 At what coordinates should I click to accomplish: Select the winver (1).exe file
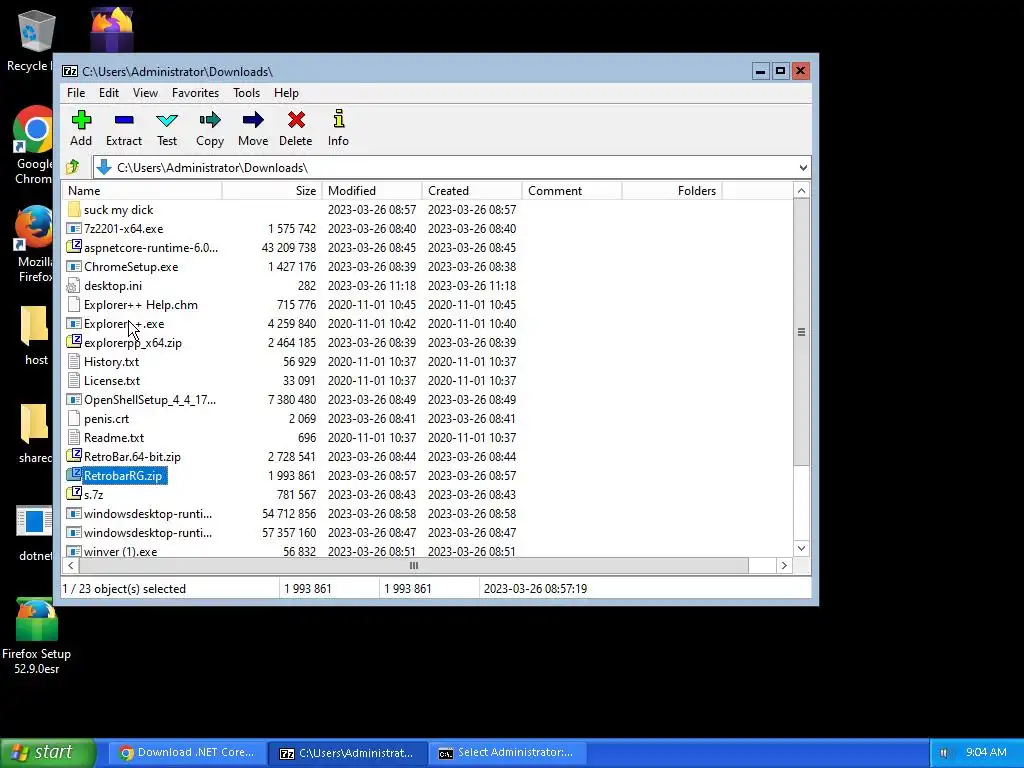(120, 551)
